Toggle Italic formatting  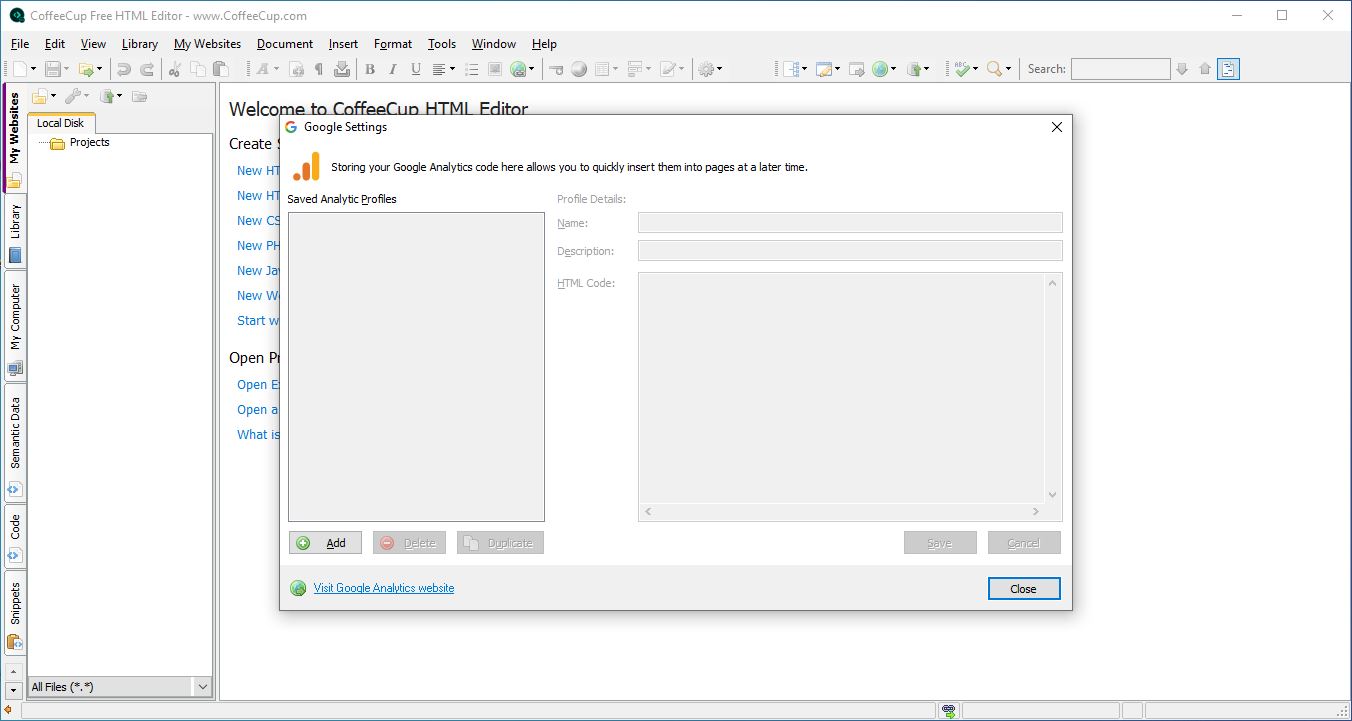(x=392, y=69)
